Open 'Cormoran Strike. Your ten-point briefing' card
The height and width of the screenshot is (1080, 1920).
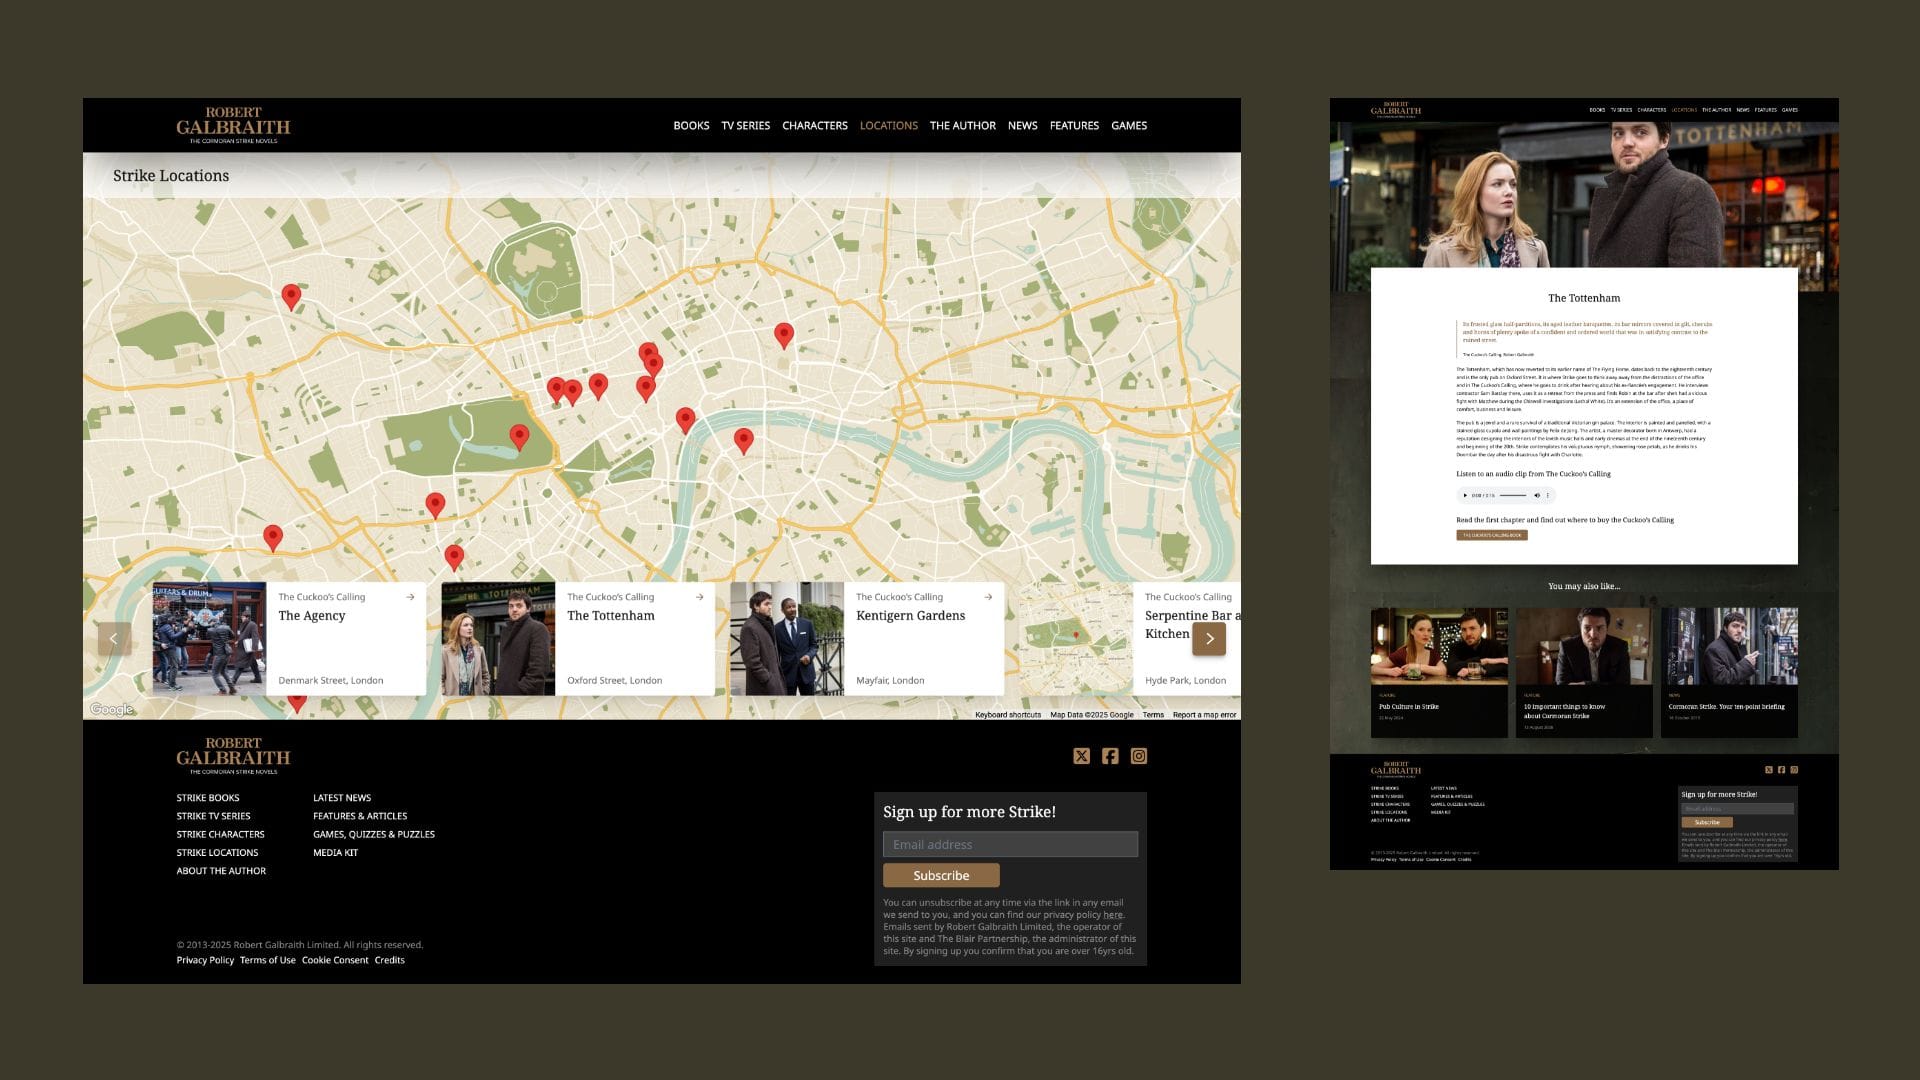pos(1729,672)
